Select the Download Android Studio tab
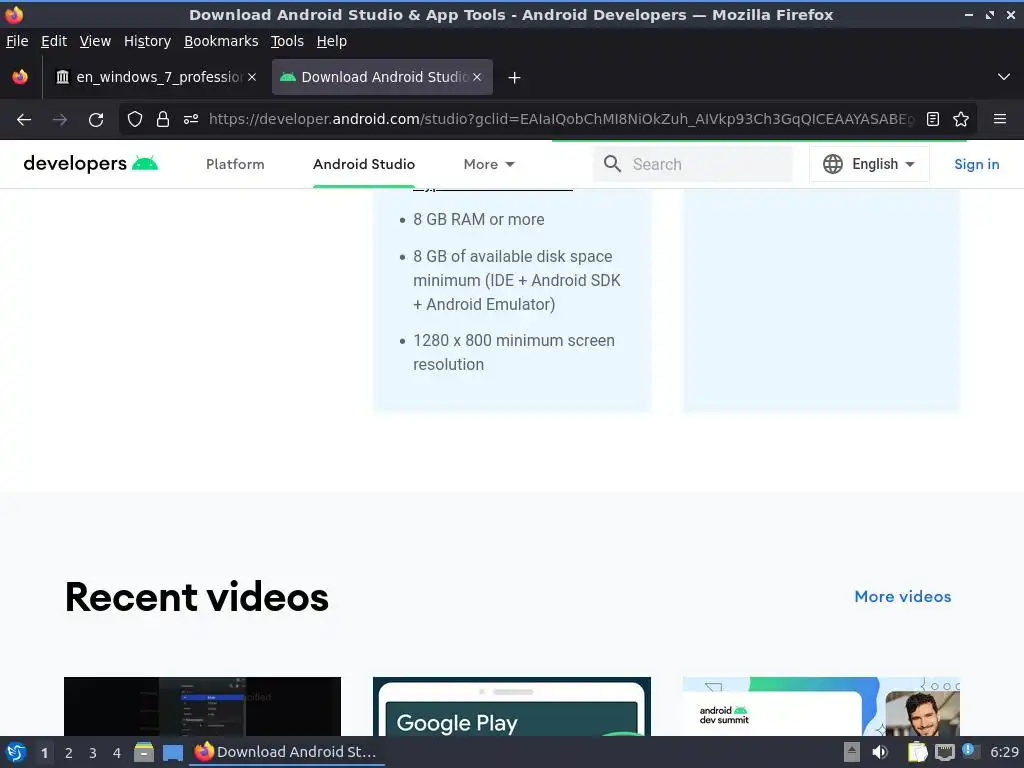1024x768 pixels. (x=382, y=77)
